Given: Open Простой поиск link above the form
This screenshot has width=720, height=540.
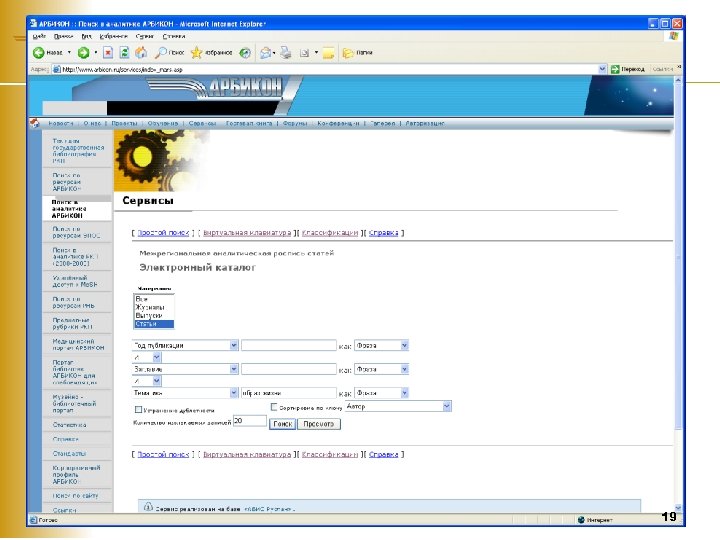Looking at the screenshot, I should click(163, 233).
